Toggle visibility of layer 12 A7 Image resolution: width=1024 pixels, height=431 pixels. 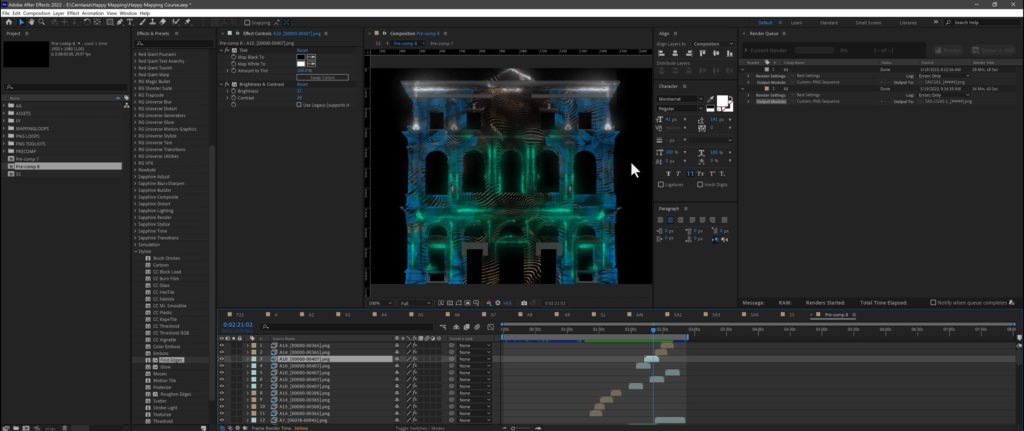point(221,420)
